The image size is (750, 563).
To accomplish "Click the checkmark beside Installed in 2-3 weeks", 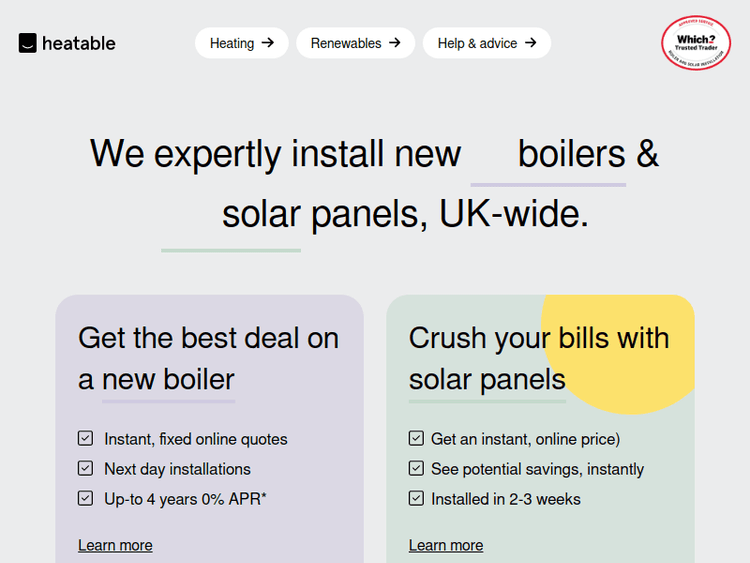I will (x=416, y=499).
